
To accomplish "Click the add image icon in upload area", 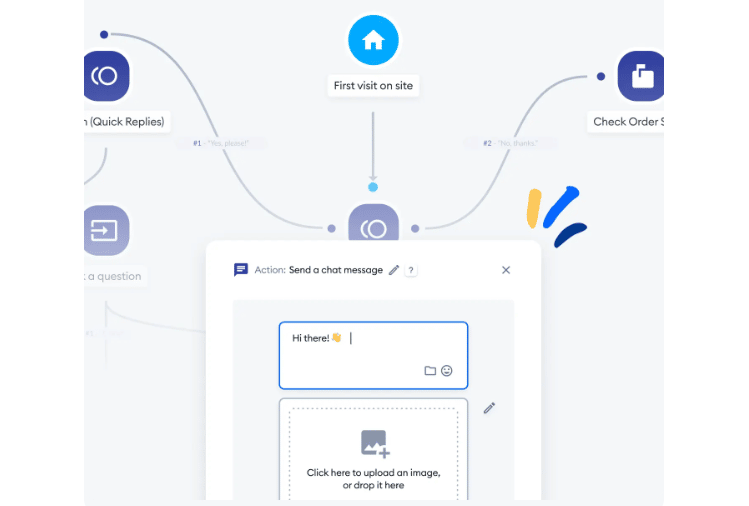I will tap(374, 443).
